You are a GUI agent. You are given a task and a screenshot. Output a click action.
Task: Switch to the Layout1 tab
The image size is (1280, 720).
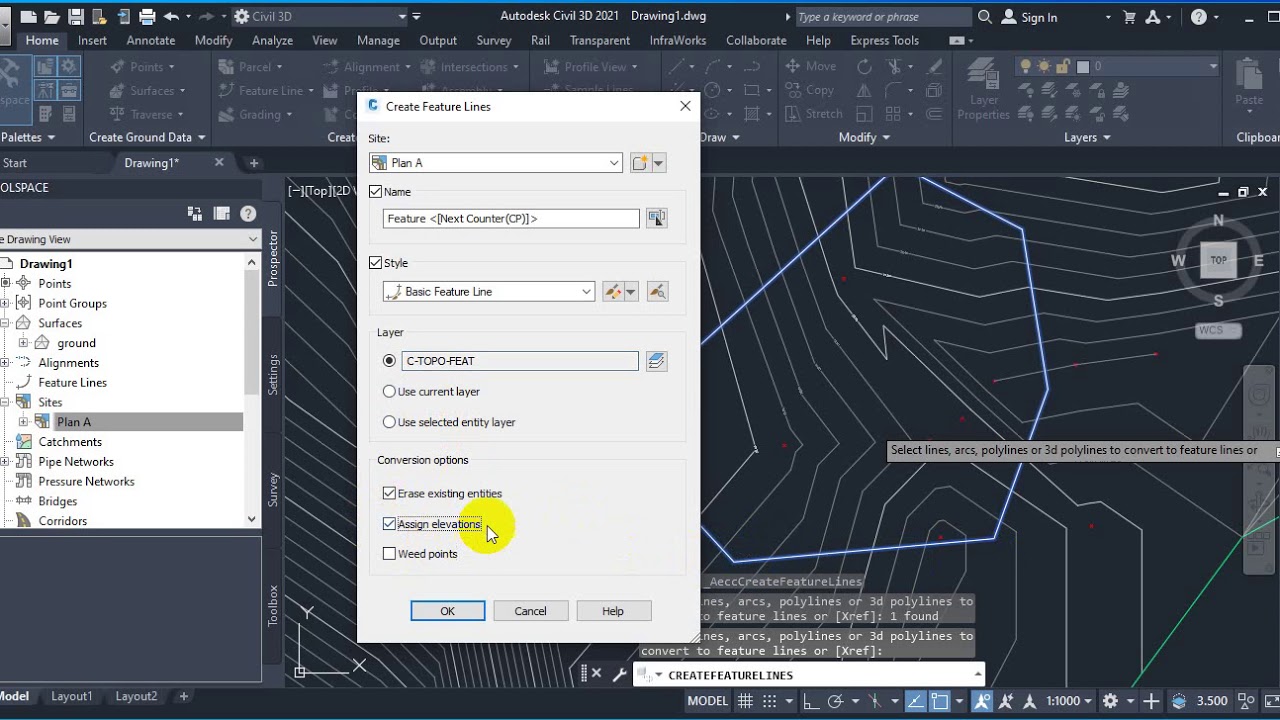(72, 696)
